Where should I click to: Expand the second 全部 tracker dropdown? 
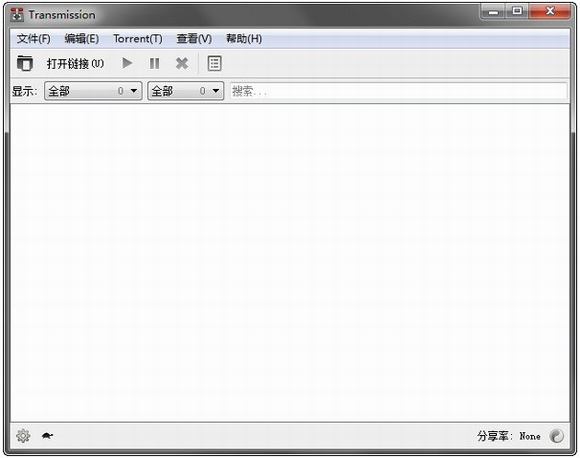(x=185, y=91)
